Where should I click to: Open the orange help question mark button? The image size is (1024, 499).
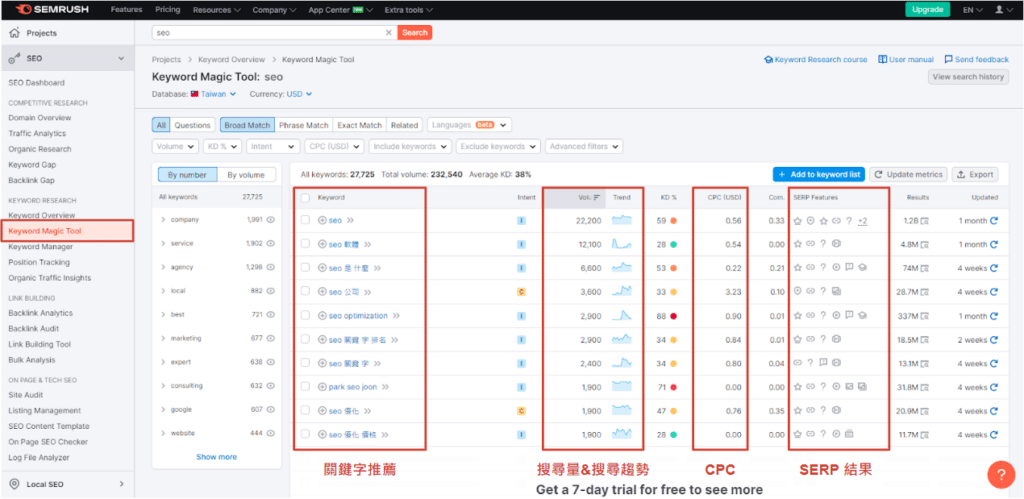click(1000, 474)
